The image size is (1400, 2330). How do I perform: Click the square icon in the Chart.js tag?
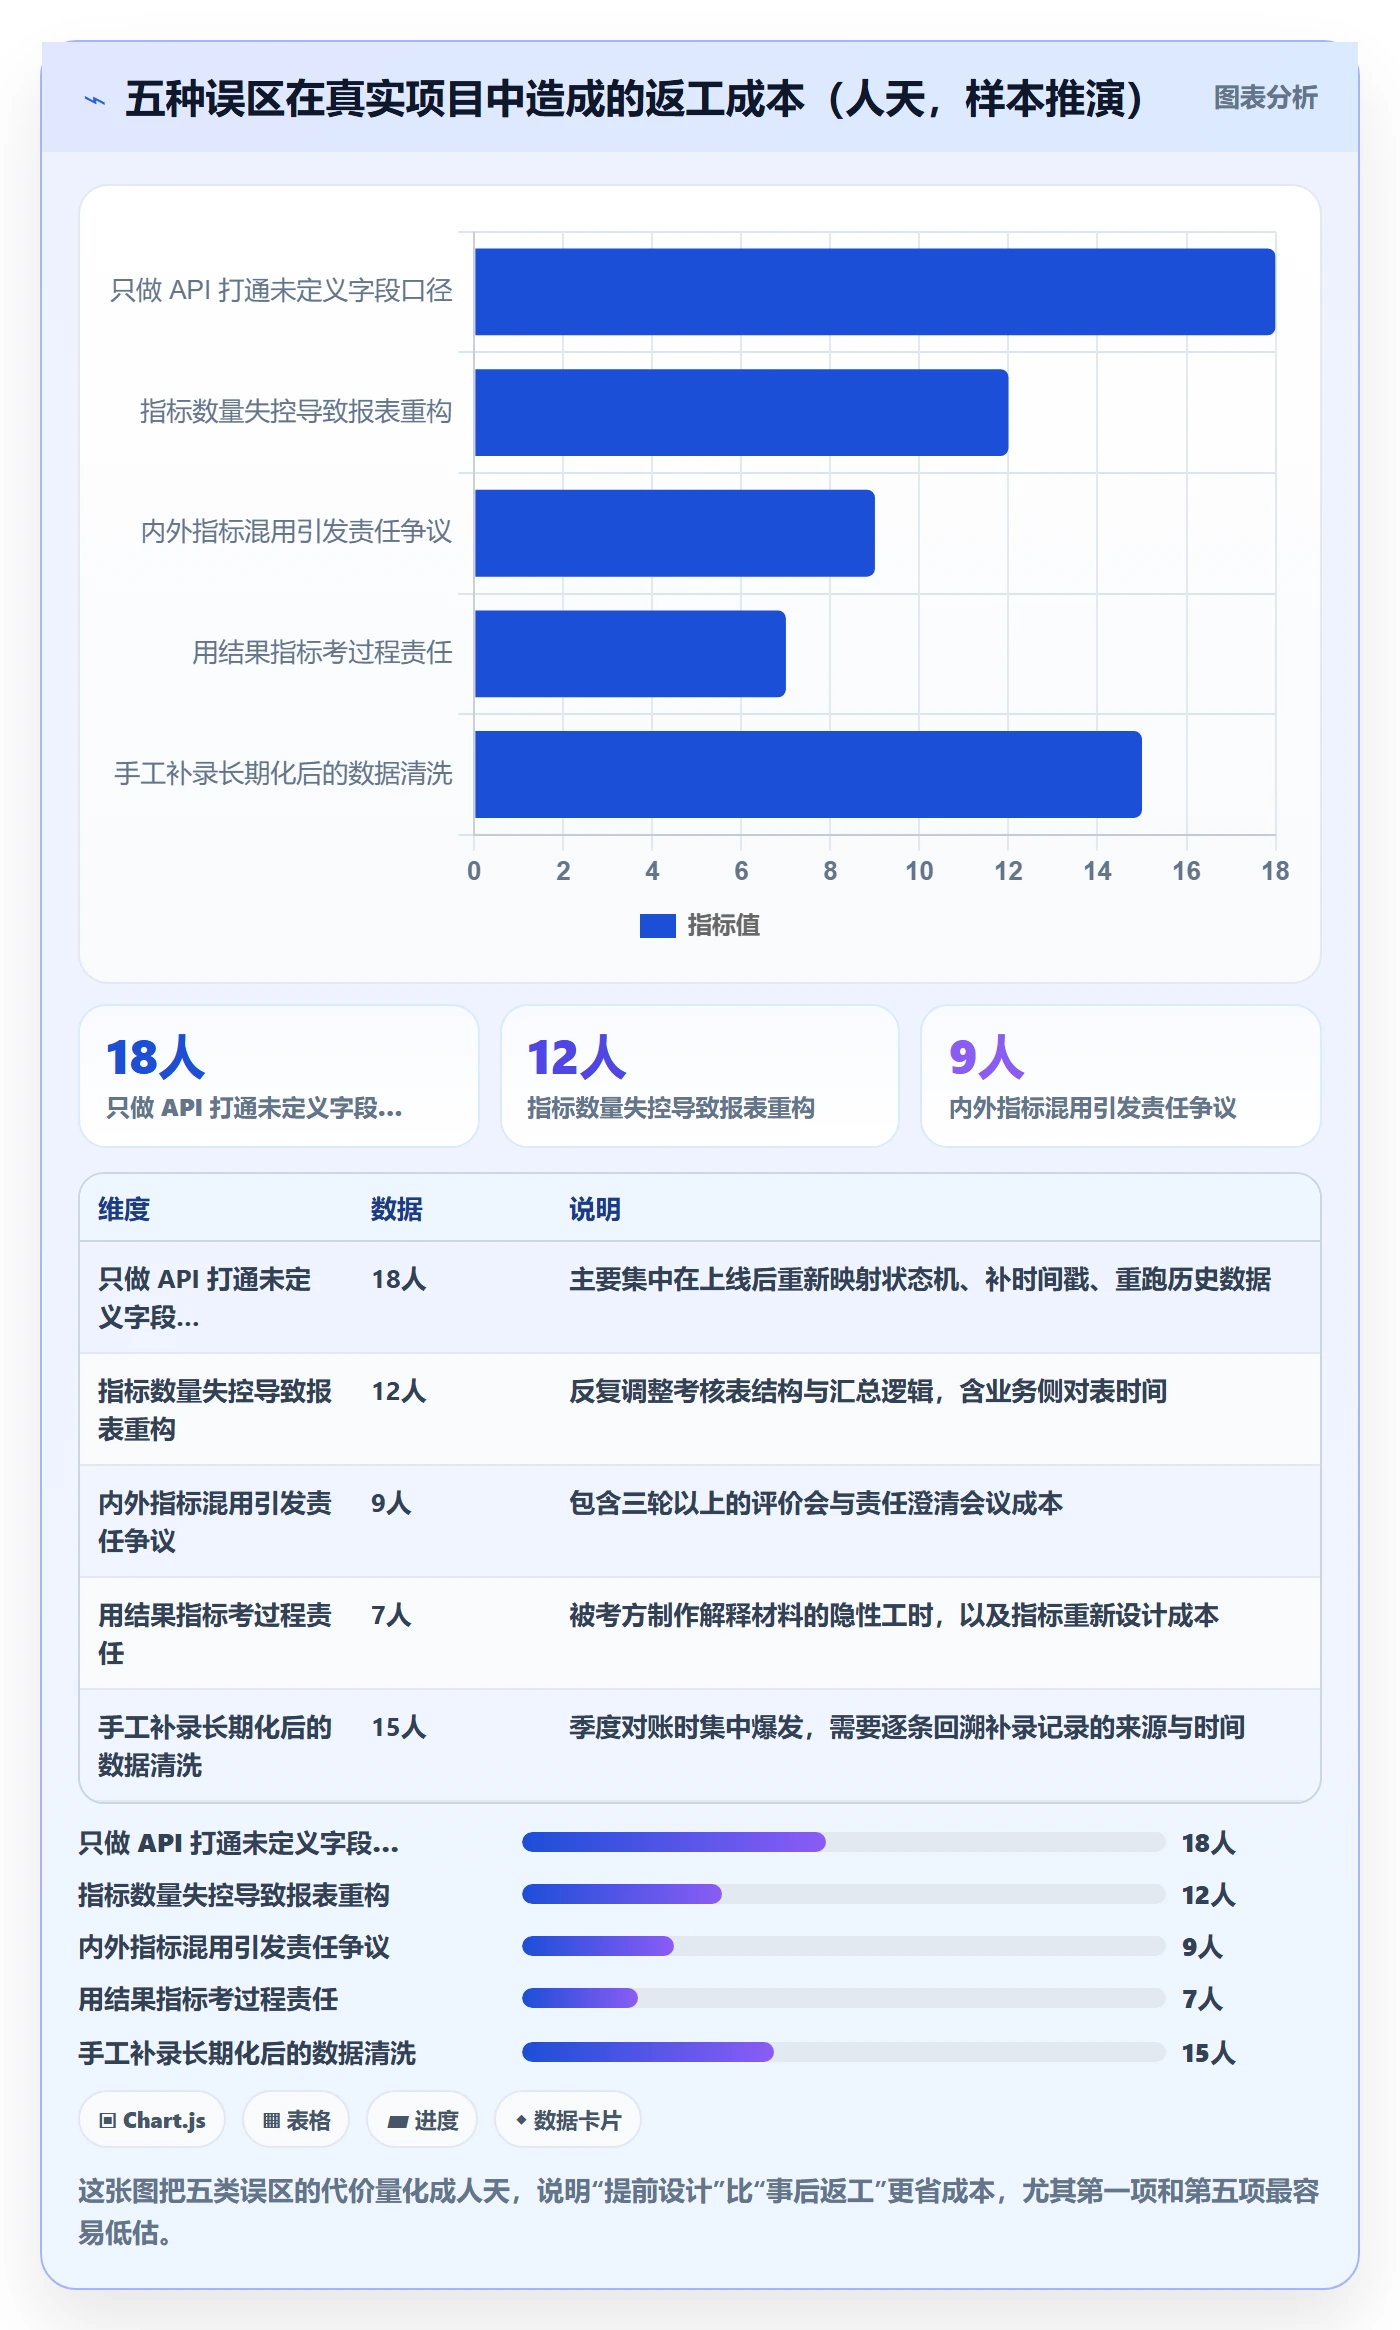(108, 2120)
